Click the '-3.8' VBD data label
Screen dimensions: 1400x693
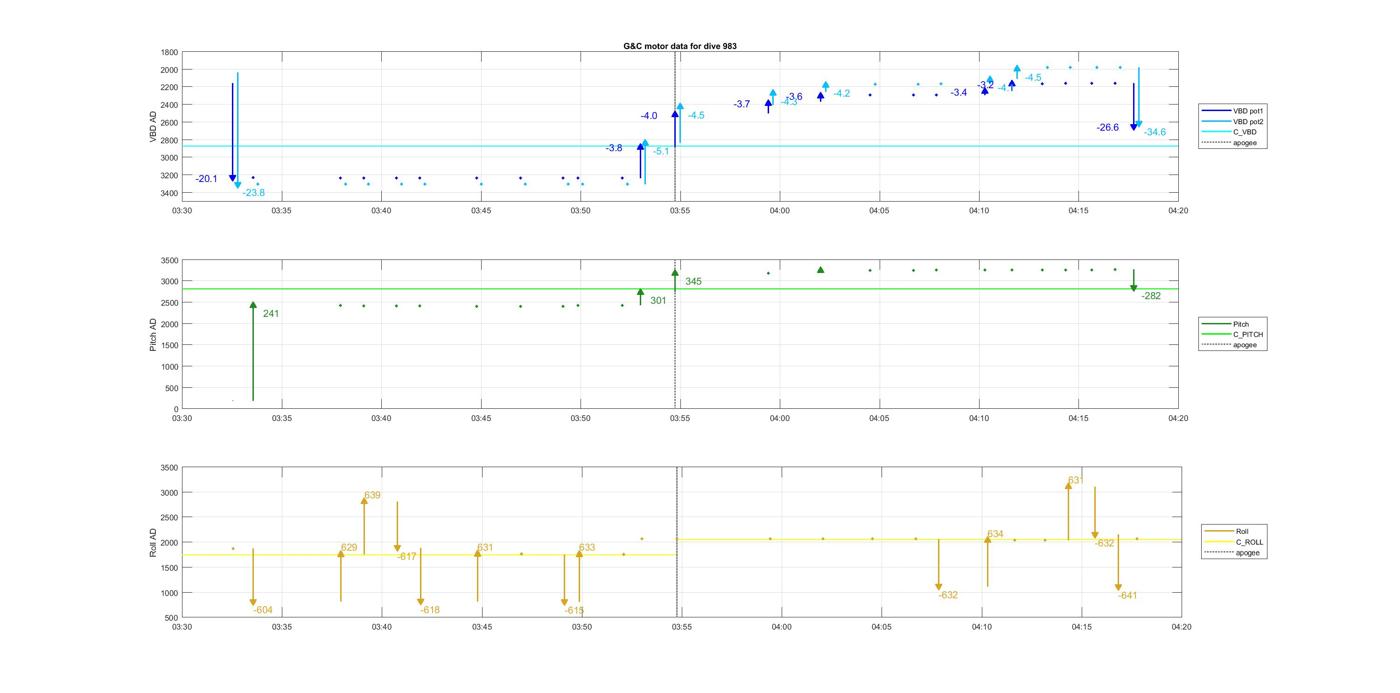point(614,148)
